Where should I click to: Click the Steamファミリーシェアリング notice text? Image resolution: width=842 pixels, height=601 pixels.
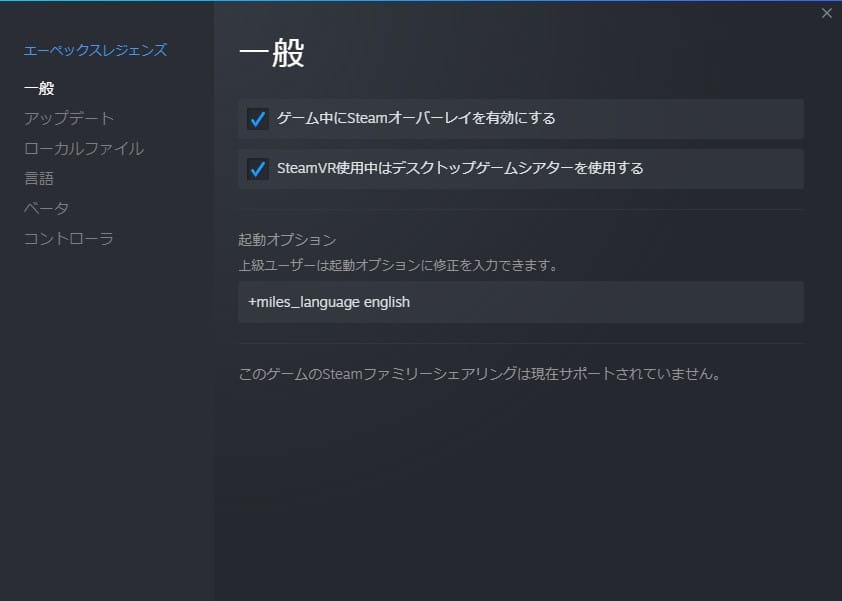point(479,375)
